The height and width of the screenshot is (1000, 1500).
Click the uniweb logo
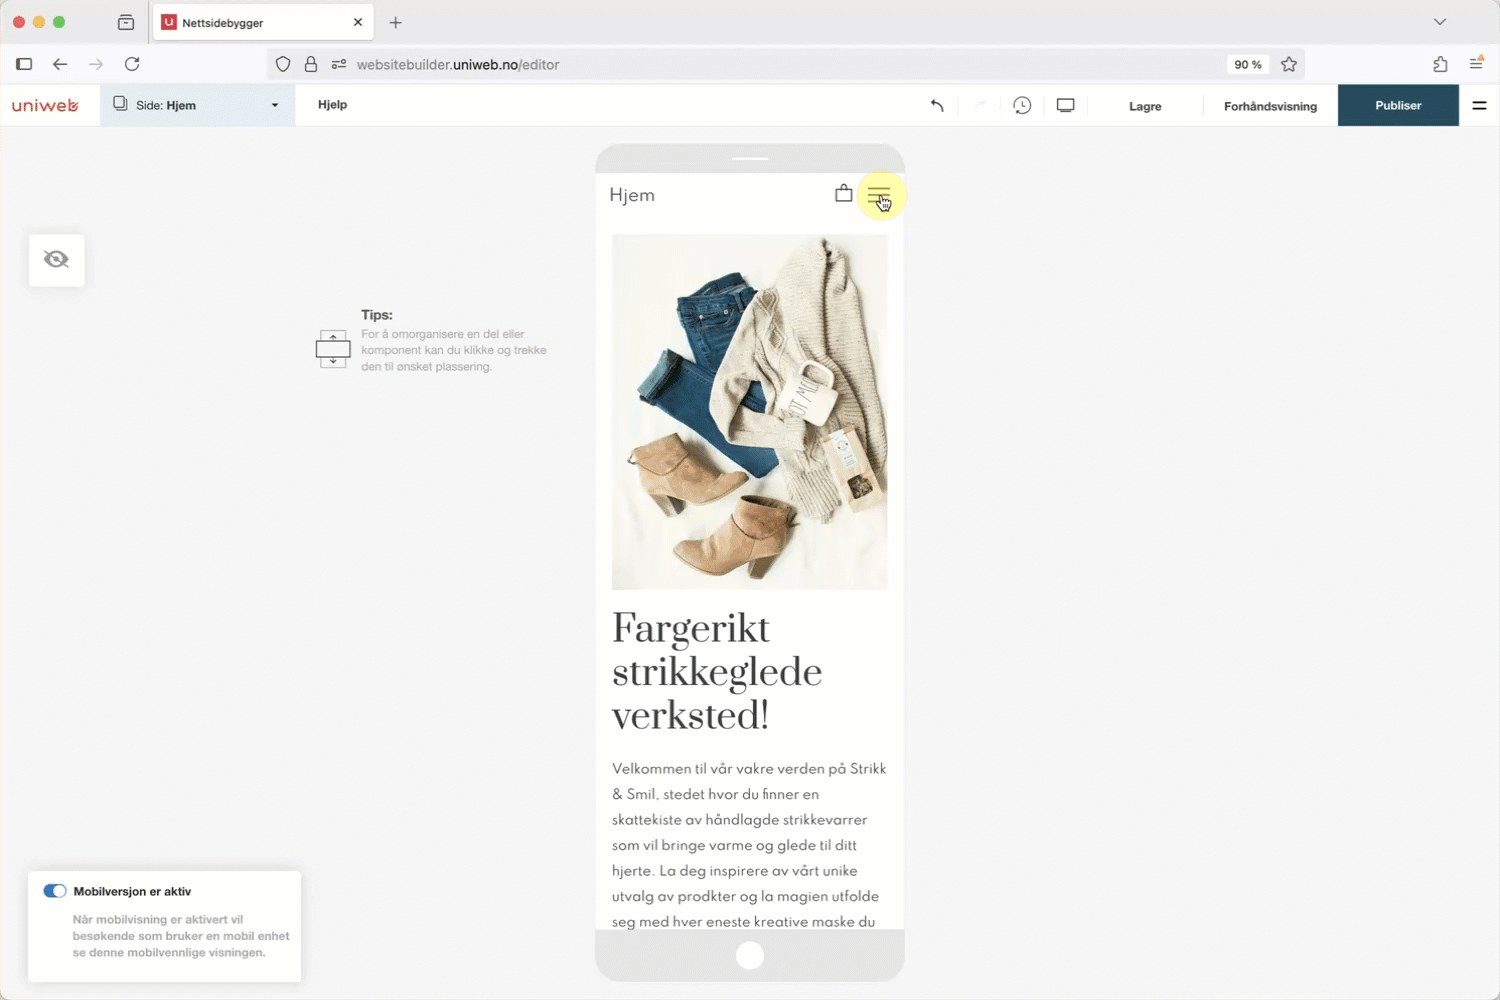coord(45,105)
